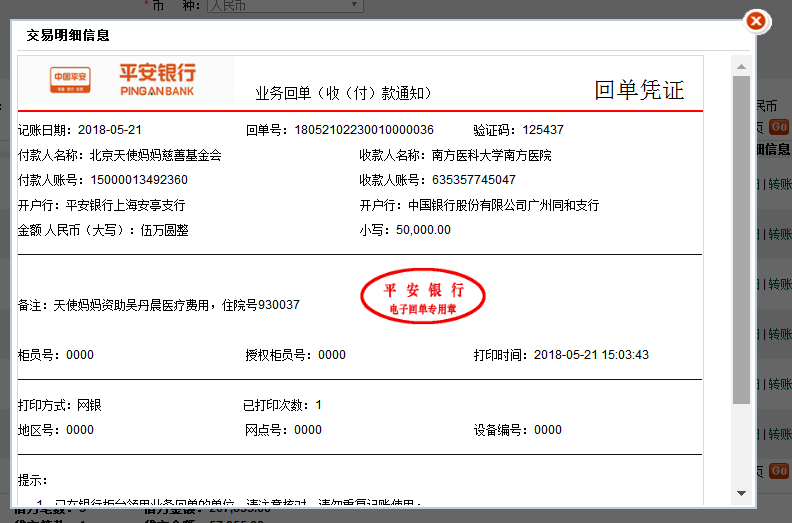The height and width of the screenshot is (523, 792).
Task: Close the 交易明细信息 dialog with the red X
Action: click(x=756, y=21)
